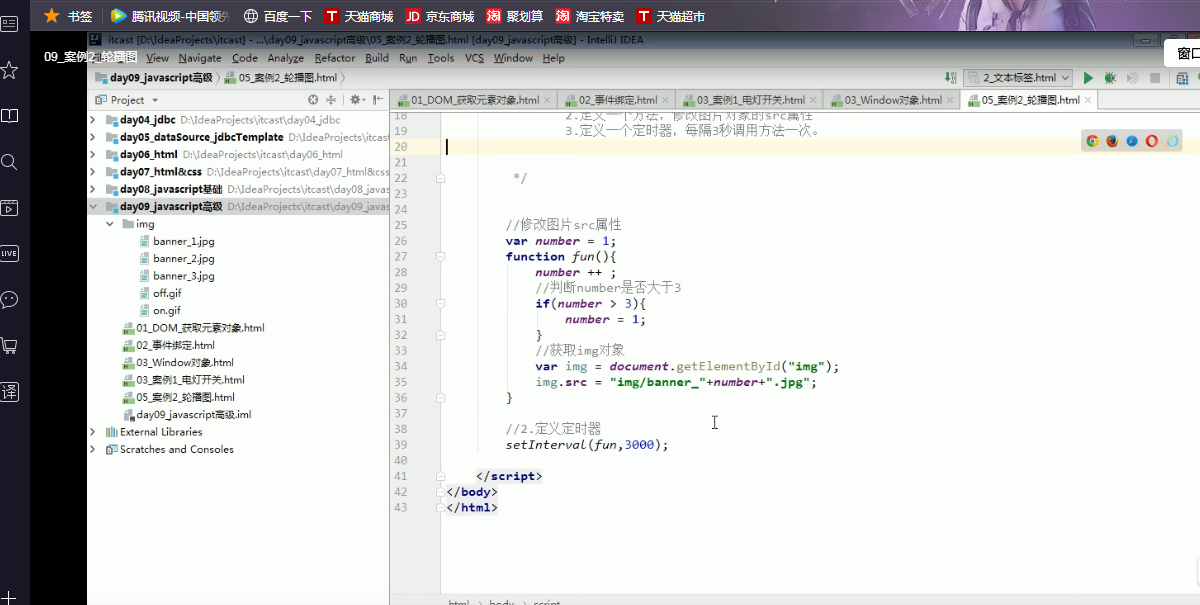Click the video icon in the left browser sidebar
Screen dimensions: 1200x605
[x=9, y=208]
